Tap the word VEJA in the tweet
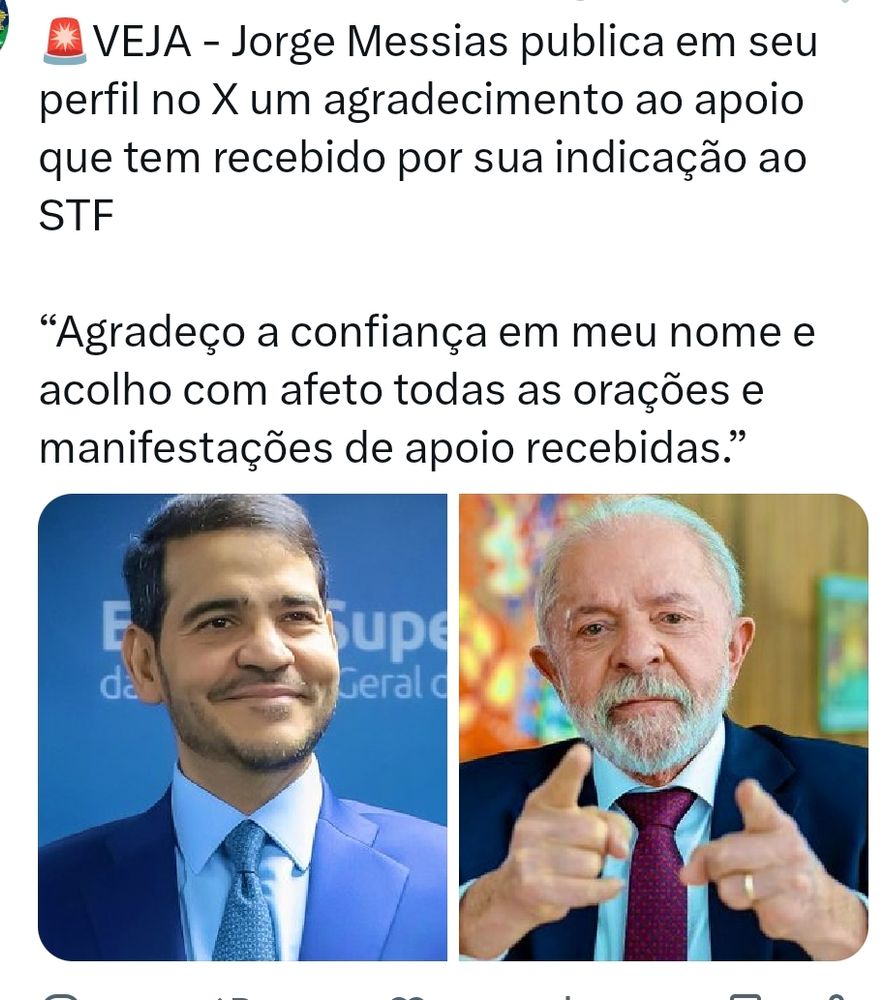The height and width of the screenshot is (1000, 887). click(x=142, y=42)
